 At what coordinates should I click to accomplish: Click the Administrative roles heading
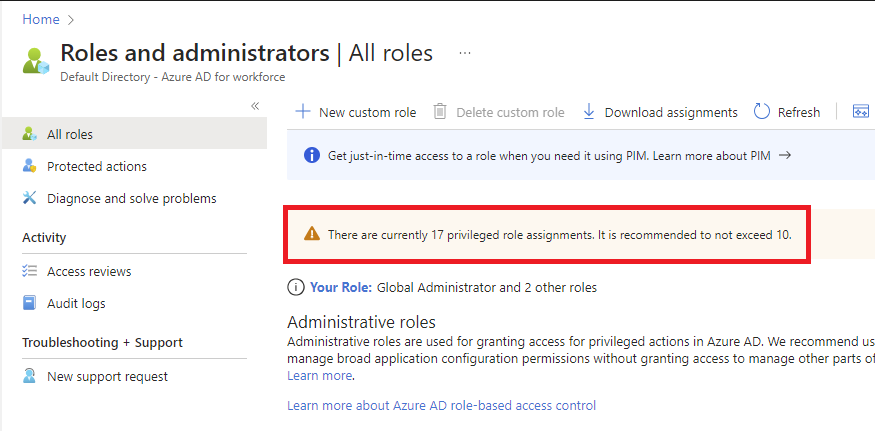(361, 322)
